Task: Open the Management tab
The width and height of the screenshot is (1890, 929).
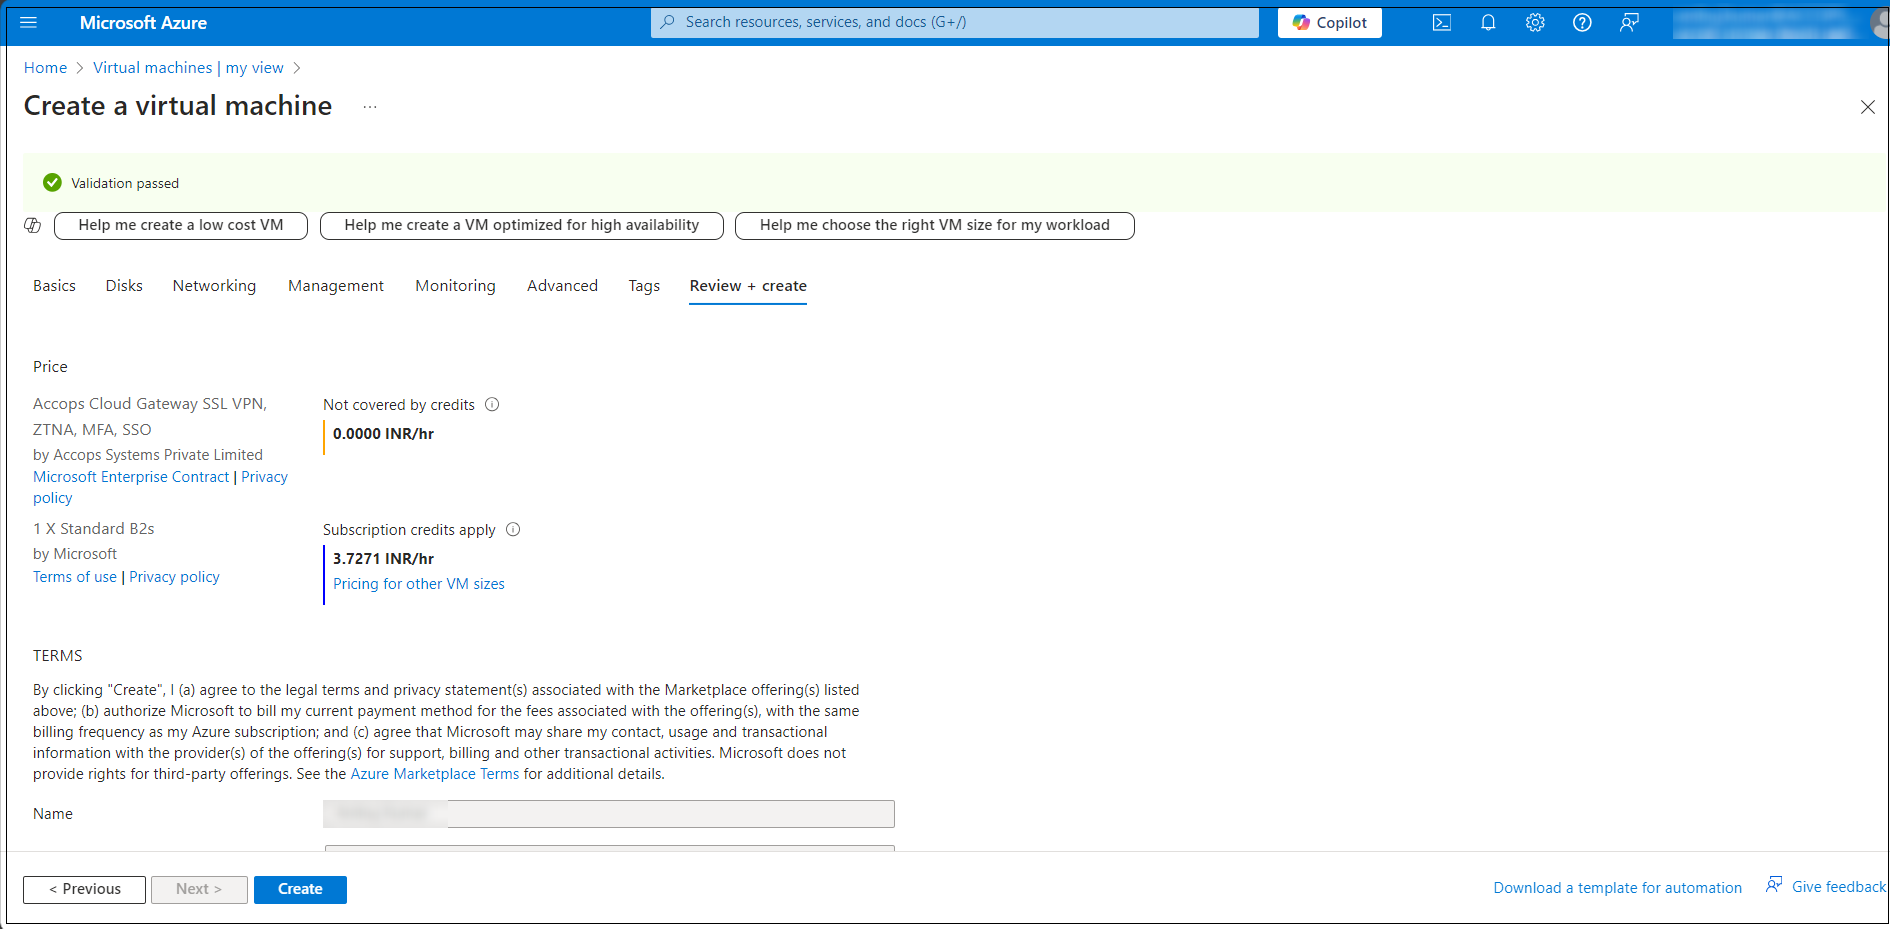Action: point(335,286)
